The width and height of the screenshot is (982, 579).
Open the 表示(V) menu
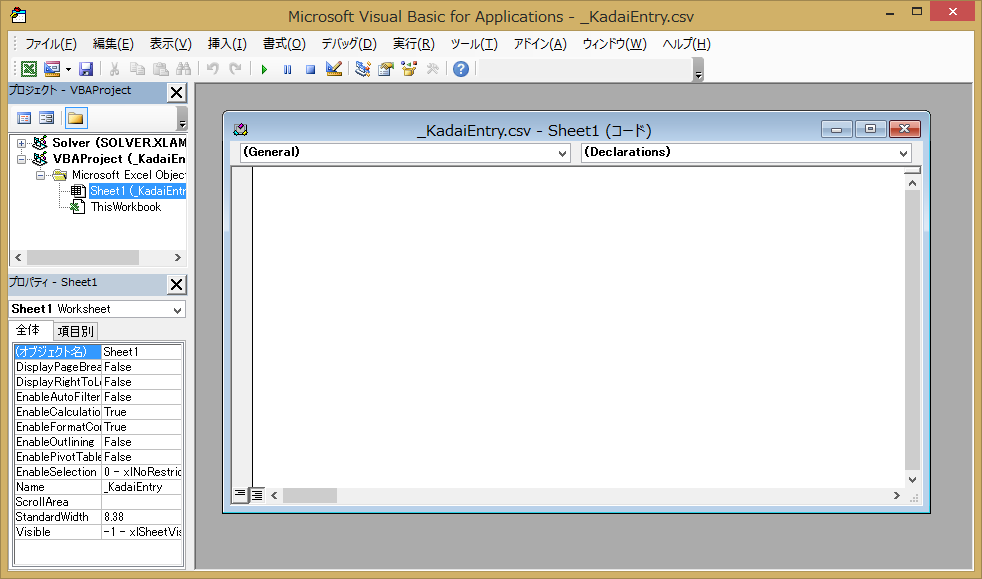[170, 44]
